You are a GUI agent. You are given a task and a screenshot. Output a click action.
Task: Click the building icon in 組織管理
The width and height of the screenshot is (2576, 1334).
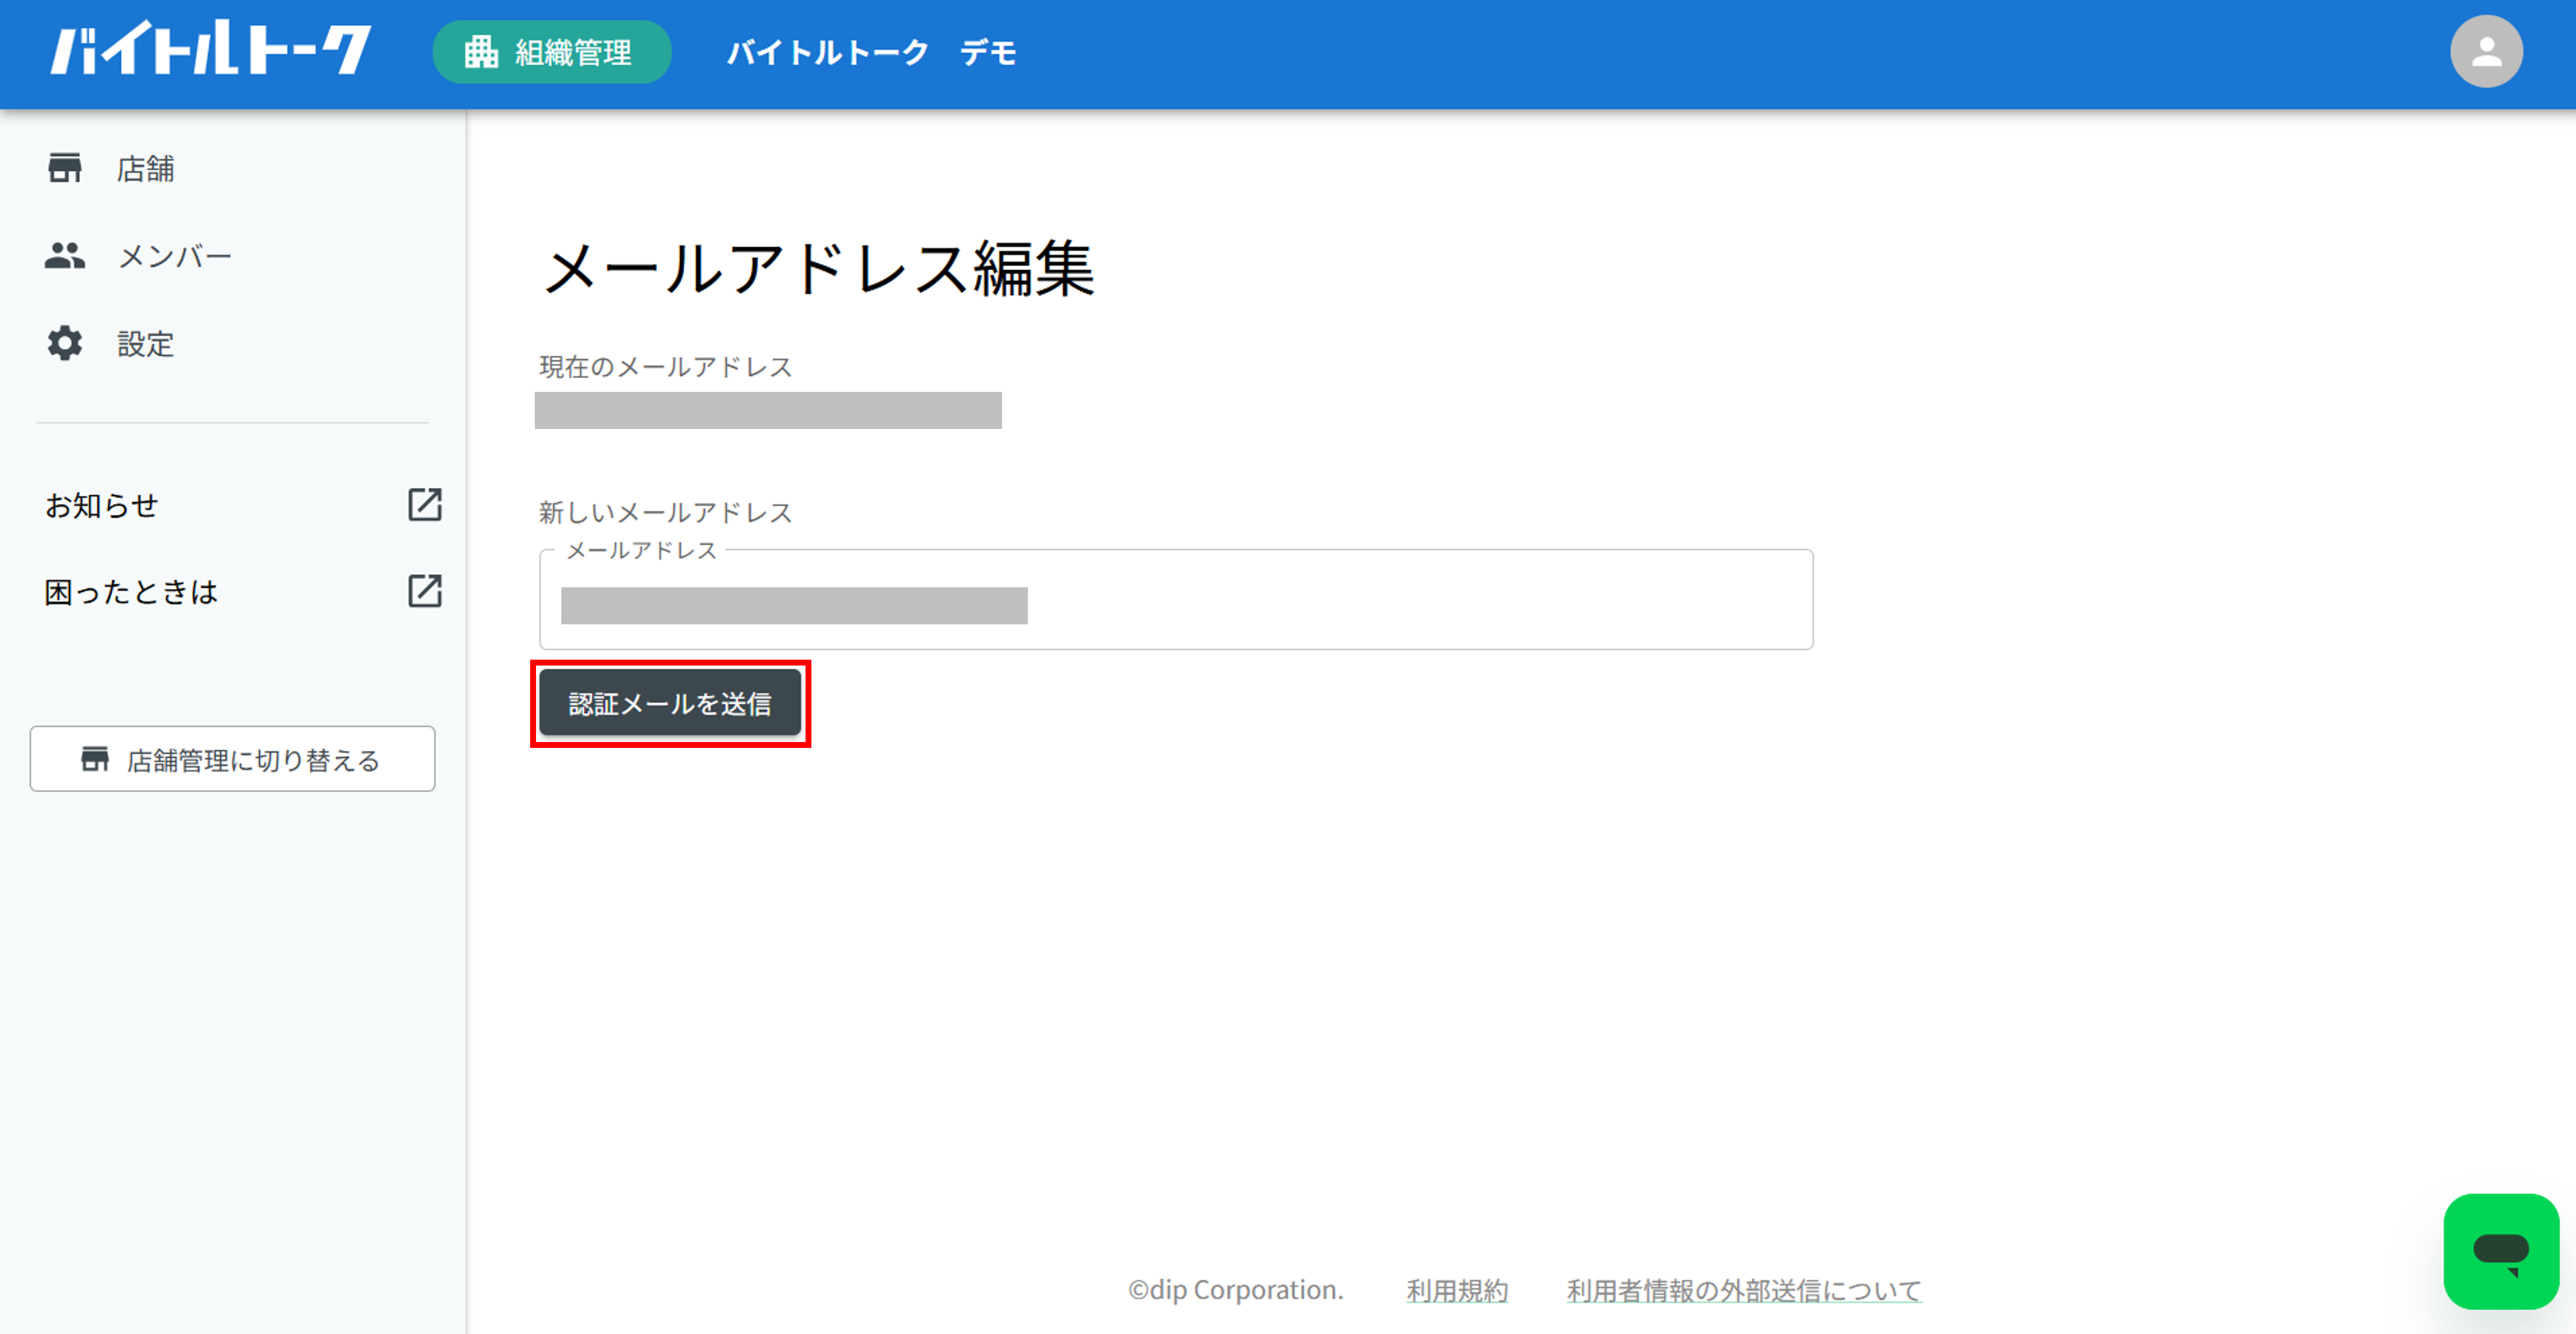481,52
